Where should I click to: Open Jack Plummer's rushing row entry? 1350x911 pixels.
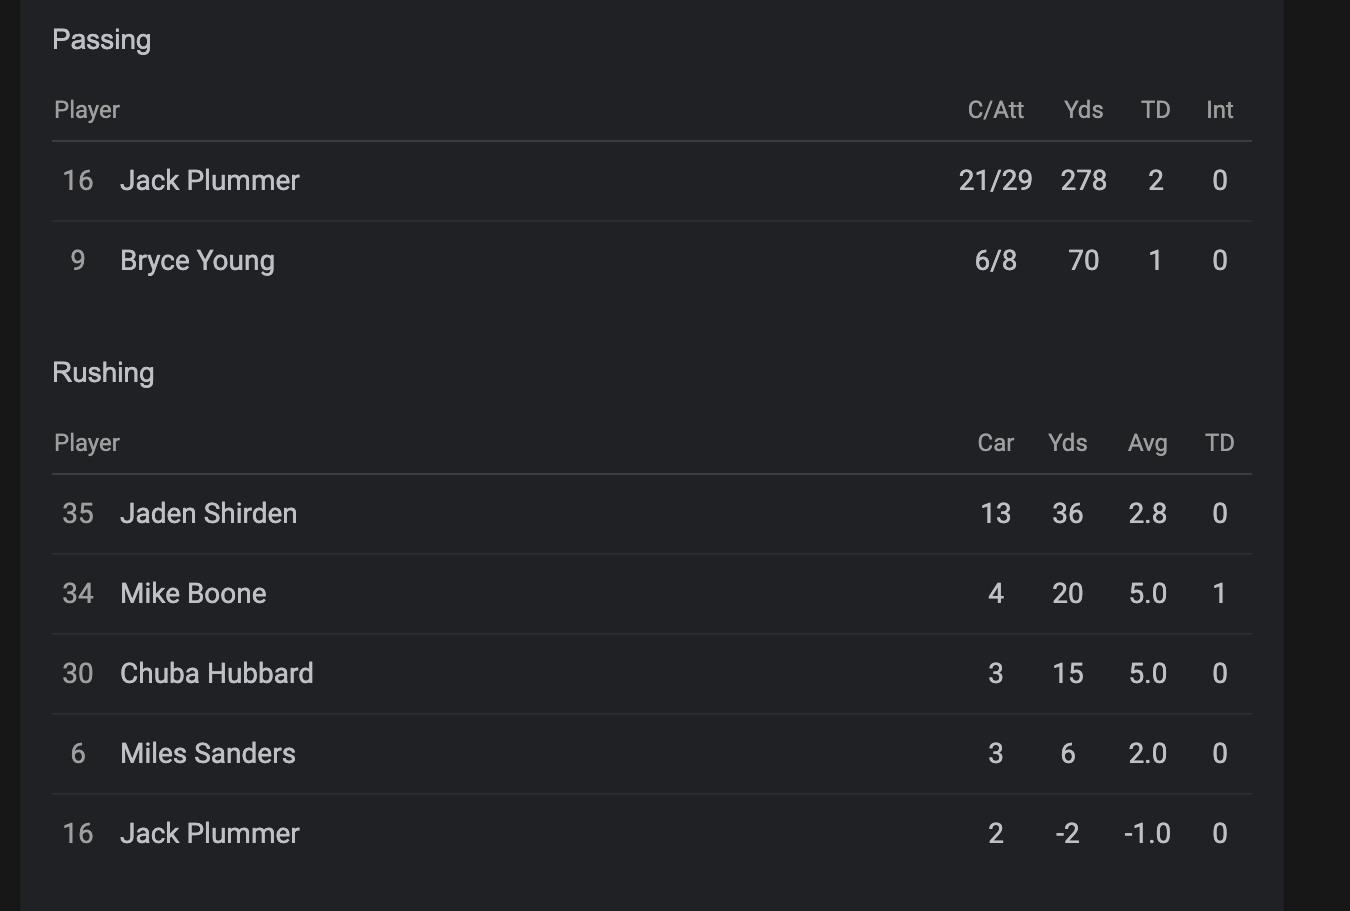click(652, 834)
